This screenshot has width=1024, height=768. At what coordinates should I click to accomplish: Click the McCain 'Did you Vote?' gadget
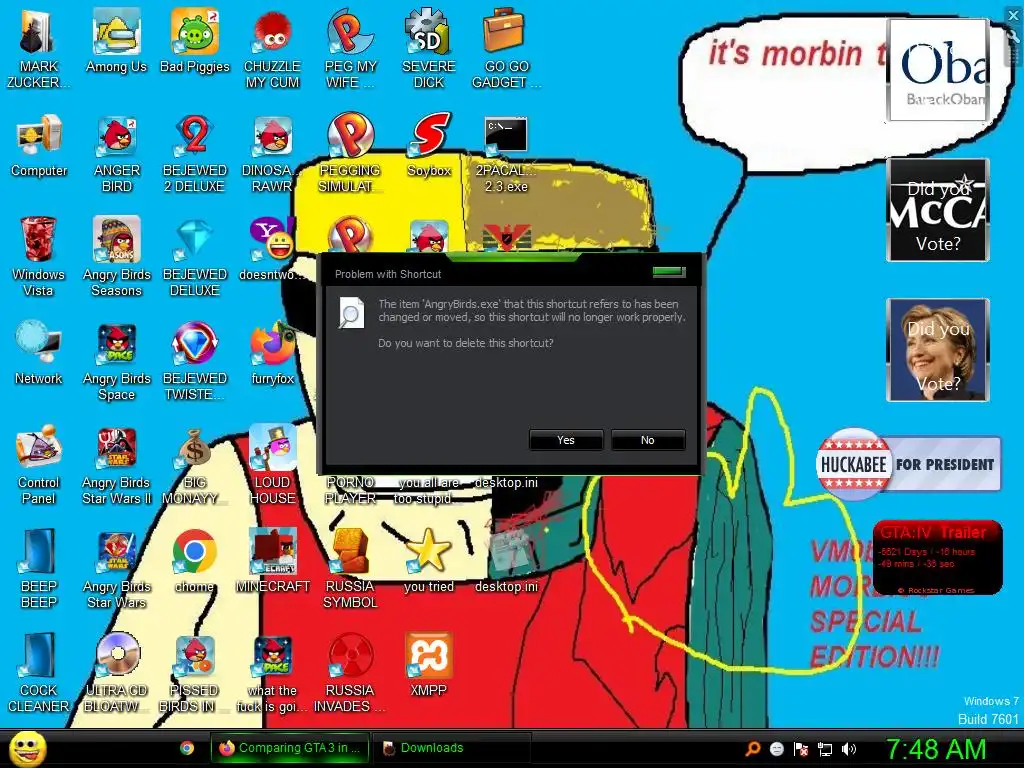point(938,210)
